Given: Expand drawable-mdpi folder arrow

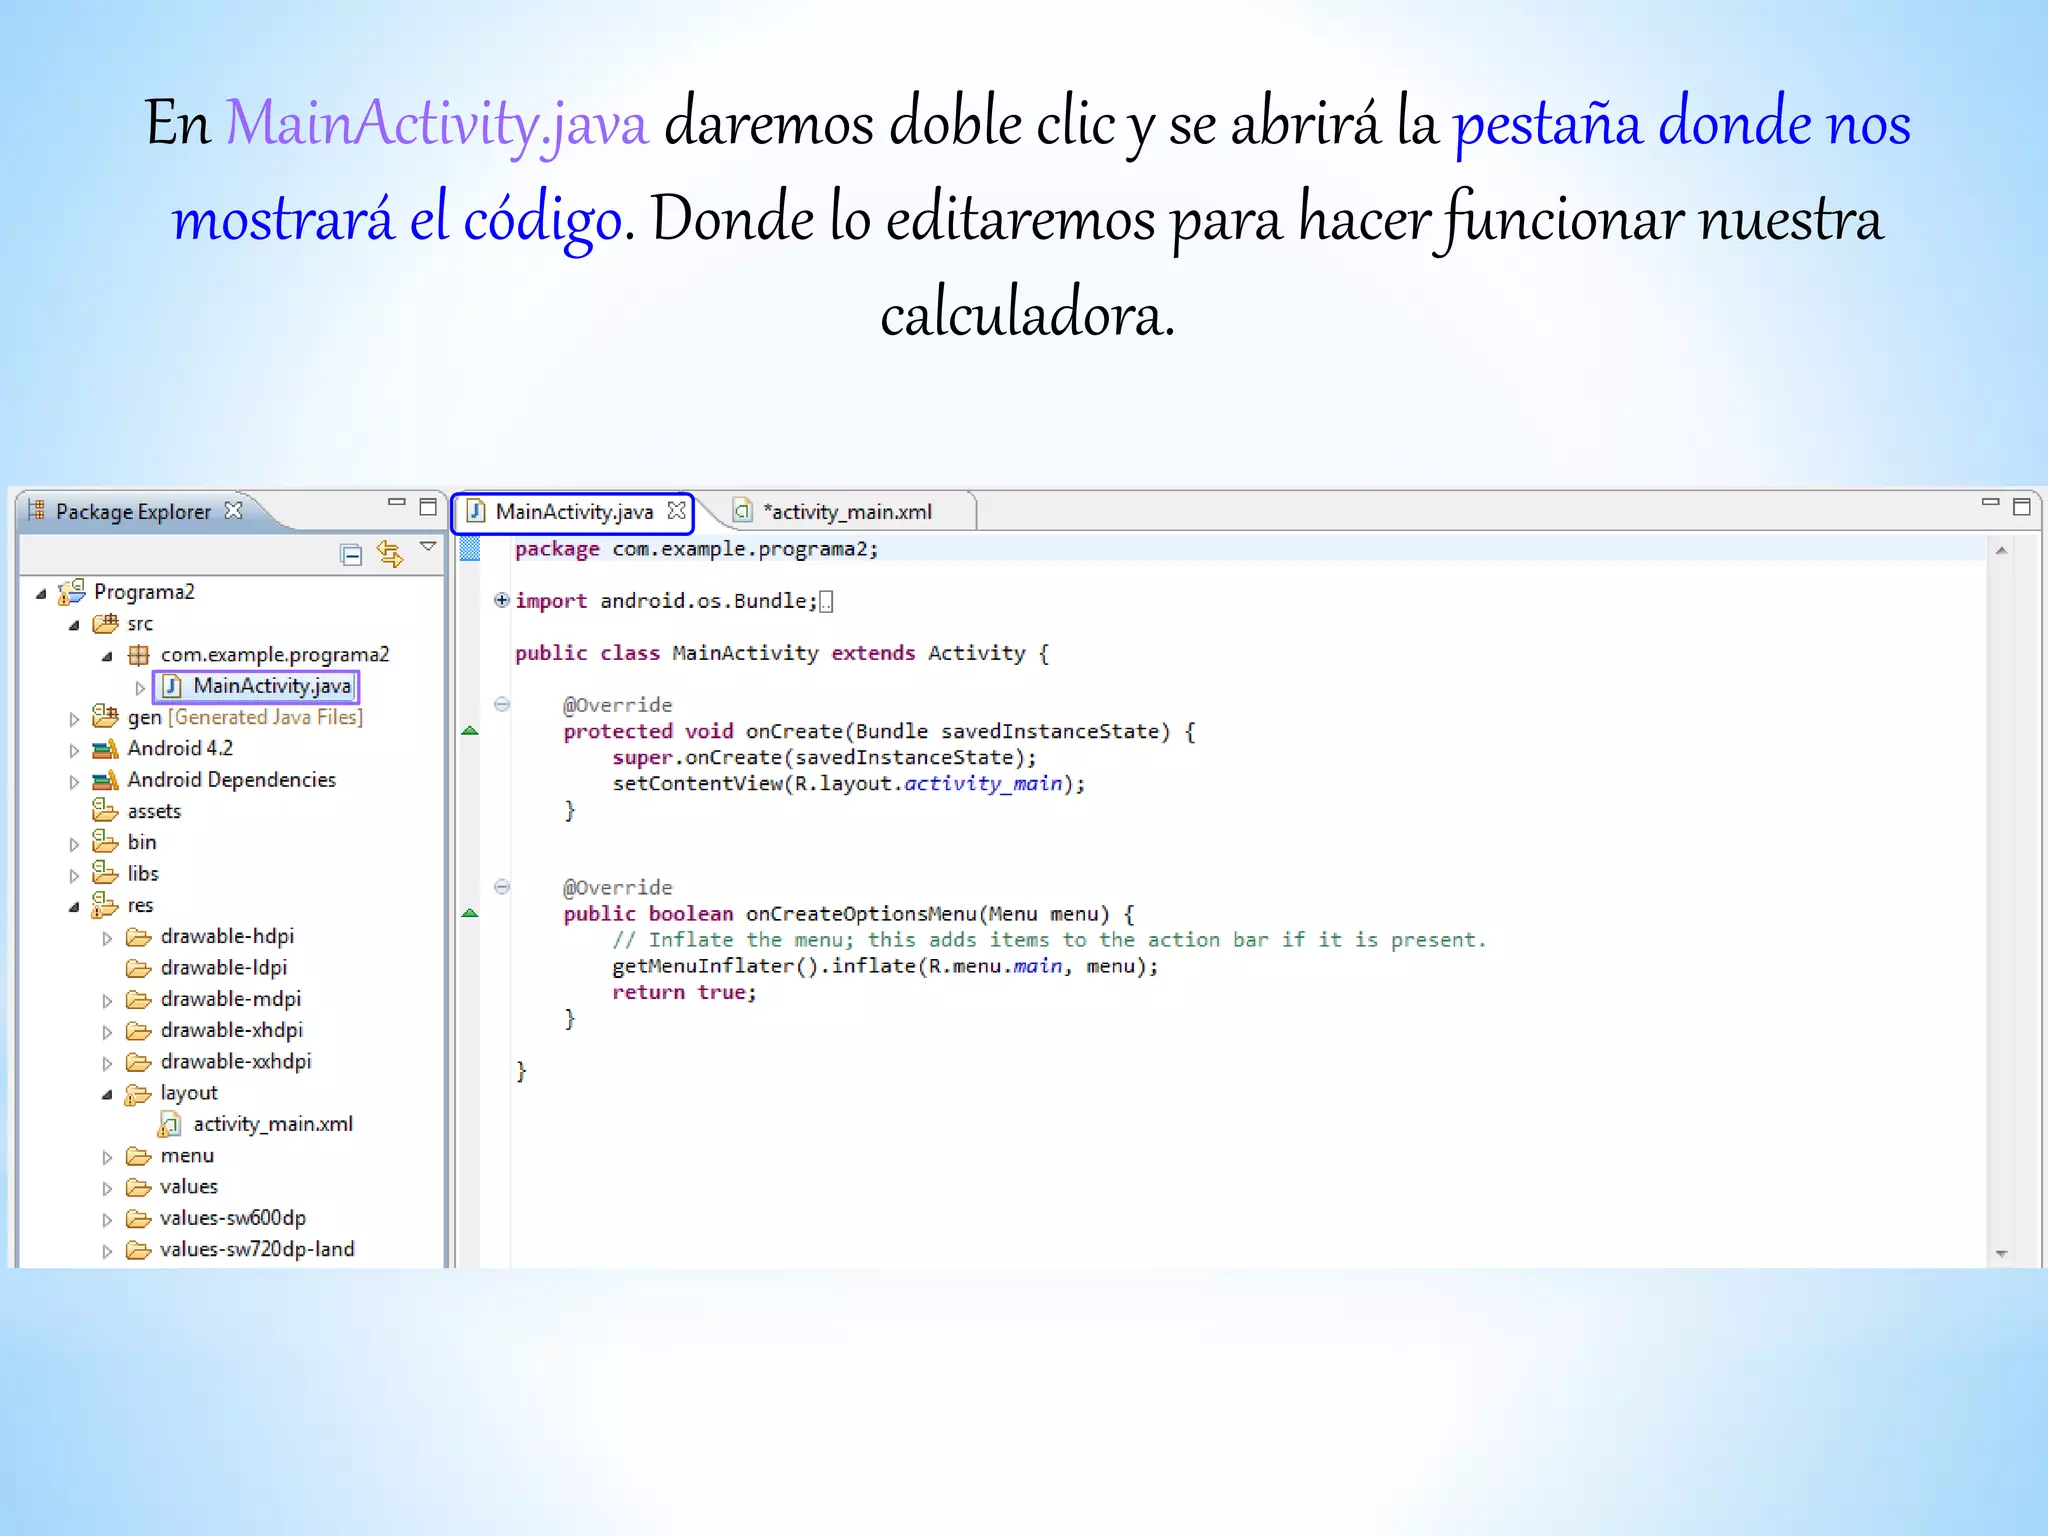Looking at the screenshot, I should click(107, 1001).
